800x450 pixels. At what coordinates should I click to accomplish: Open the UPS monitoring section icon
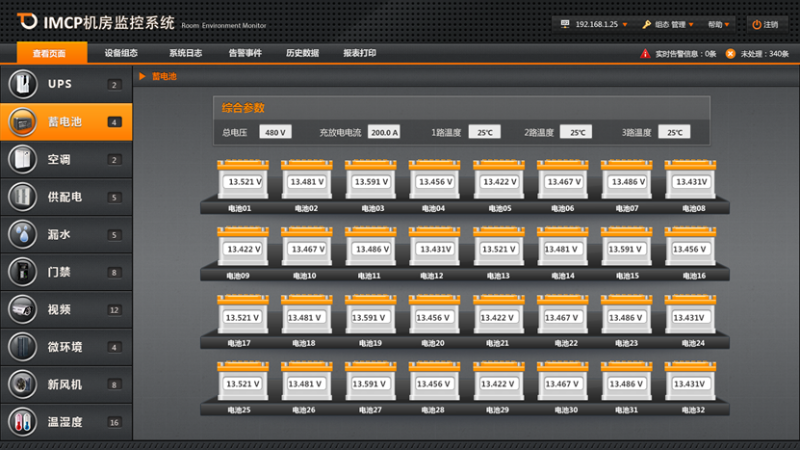tap(22, 83)
